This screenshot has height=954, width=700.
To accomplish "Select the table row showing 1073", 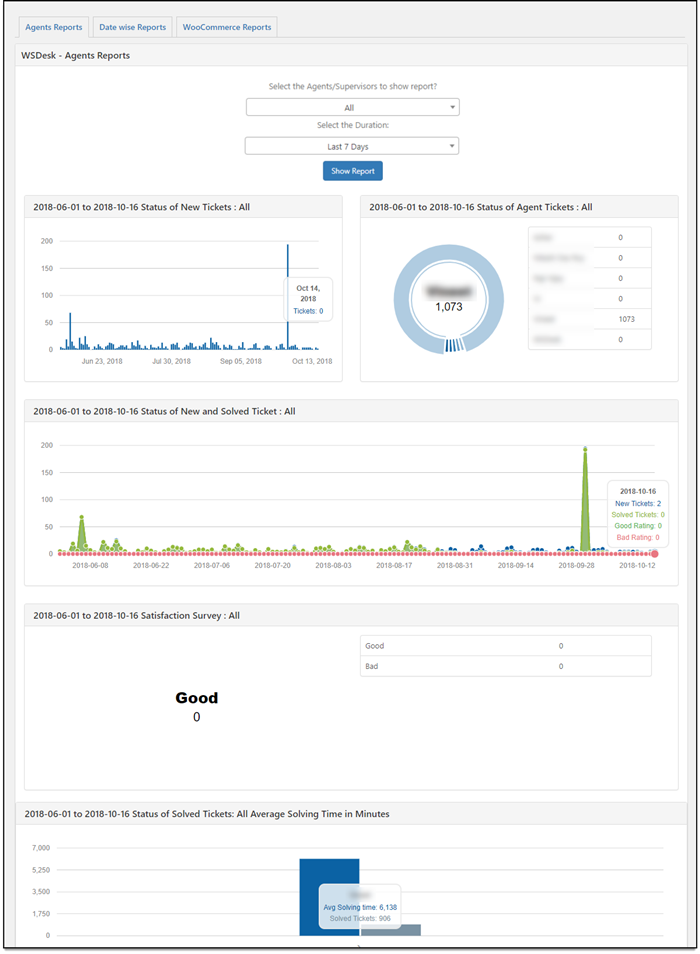I will point(589,319).
